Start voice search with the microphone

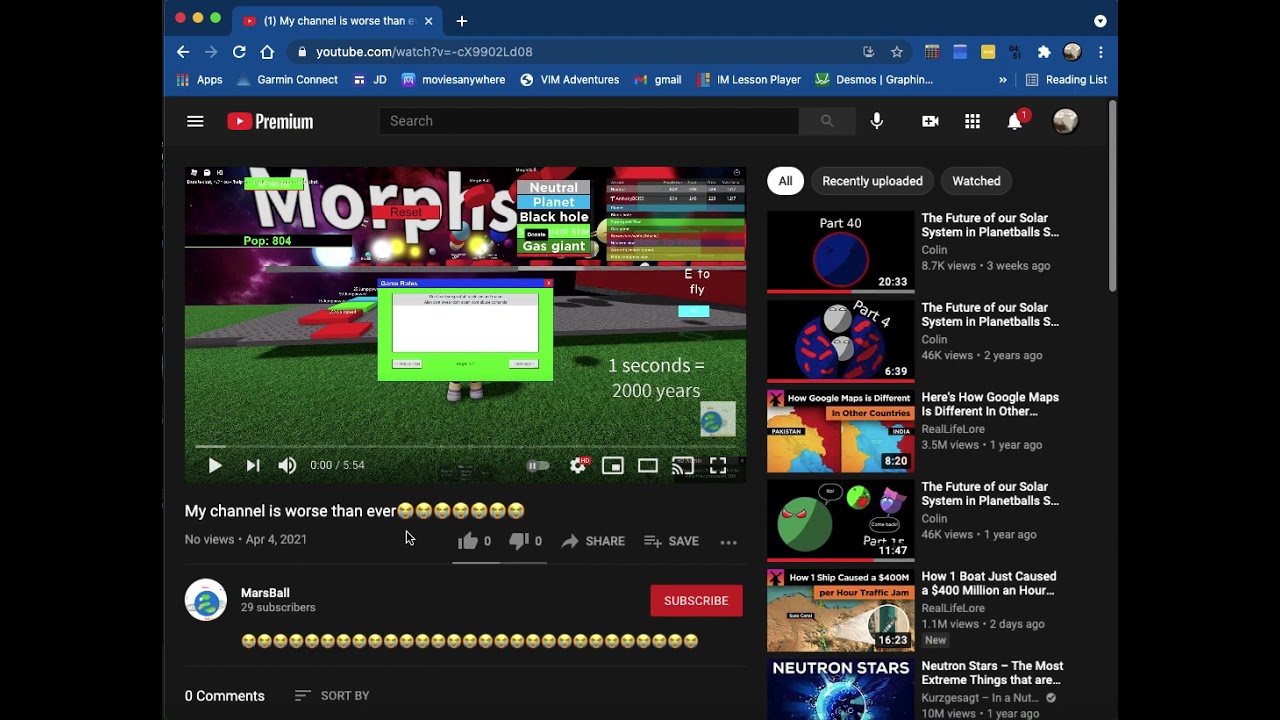coord(876,121)
